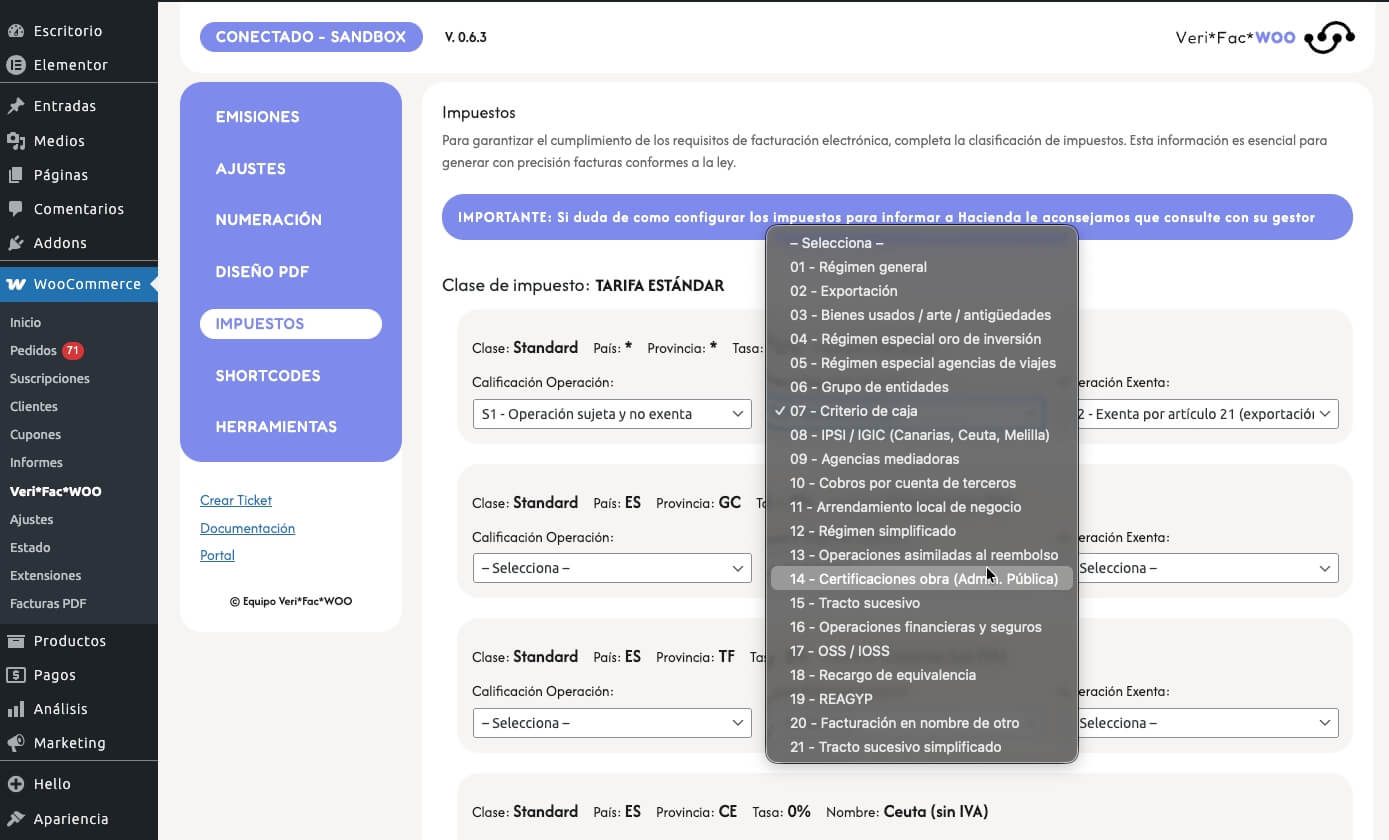The image size is (1389, 840).
Task: Pick 13 - Operaciones asimiladas al reembolso
Action: tap(922, 555)
